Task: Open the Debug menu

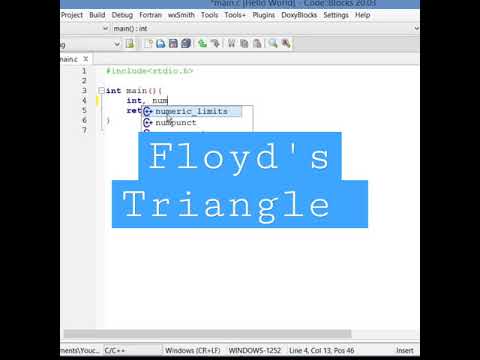Action: [122, 15]
